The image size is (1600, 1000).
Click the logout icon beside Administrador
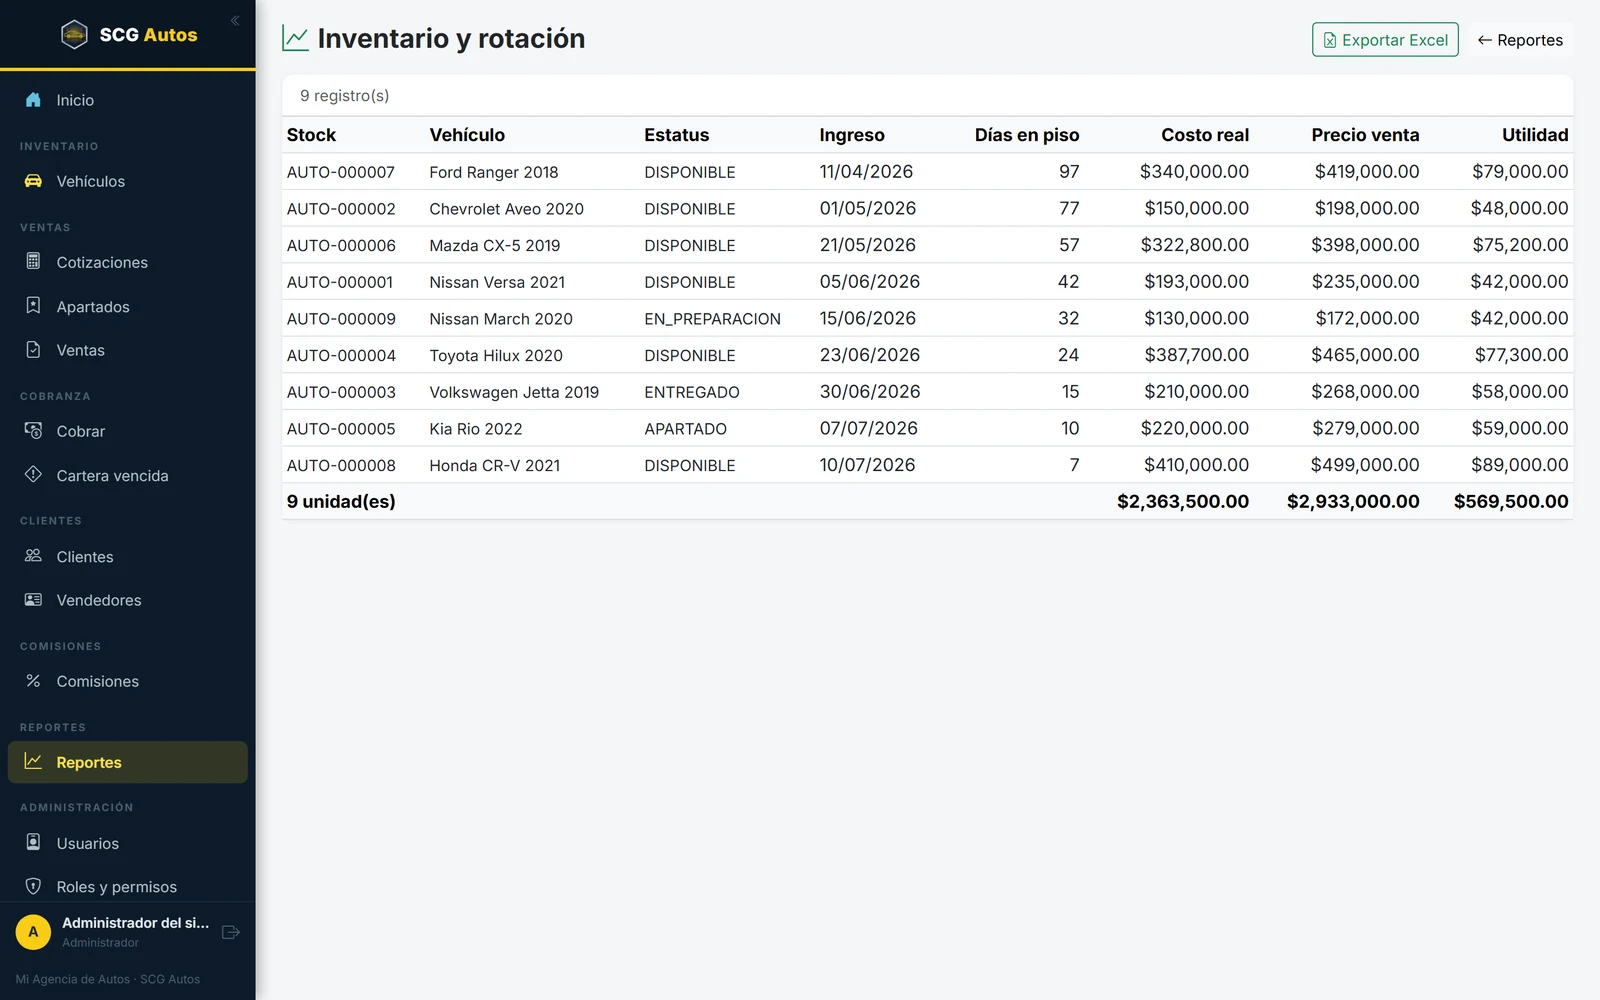point(231,932)
